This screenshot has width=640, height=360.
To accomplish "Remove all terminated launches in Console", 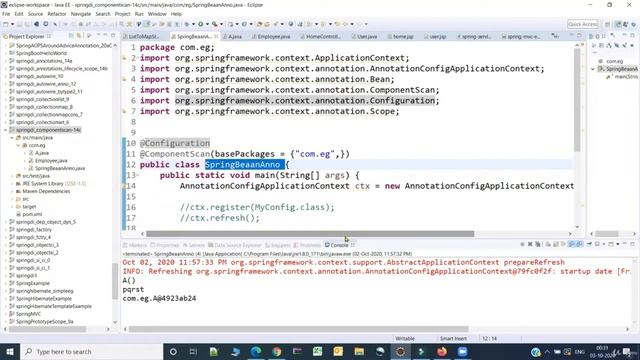I will (538, 244).
